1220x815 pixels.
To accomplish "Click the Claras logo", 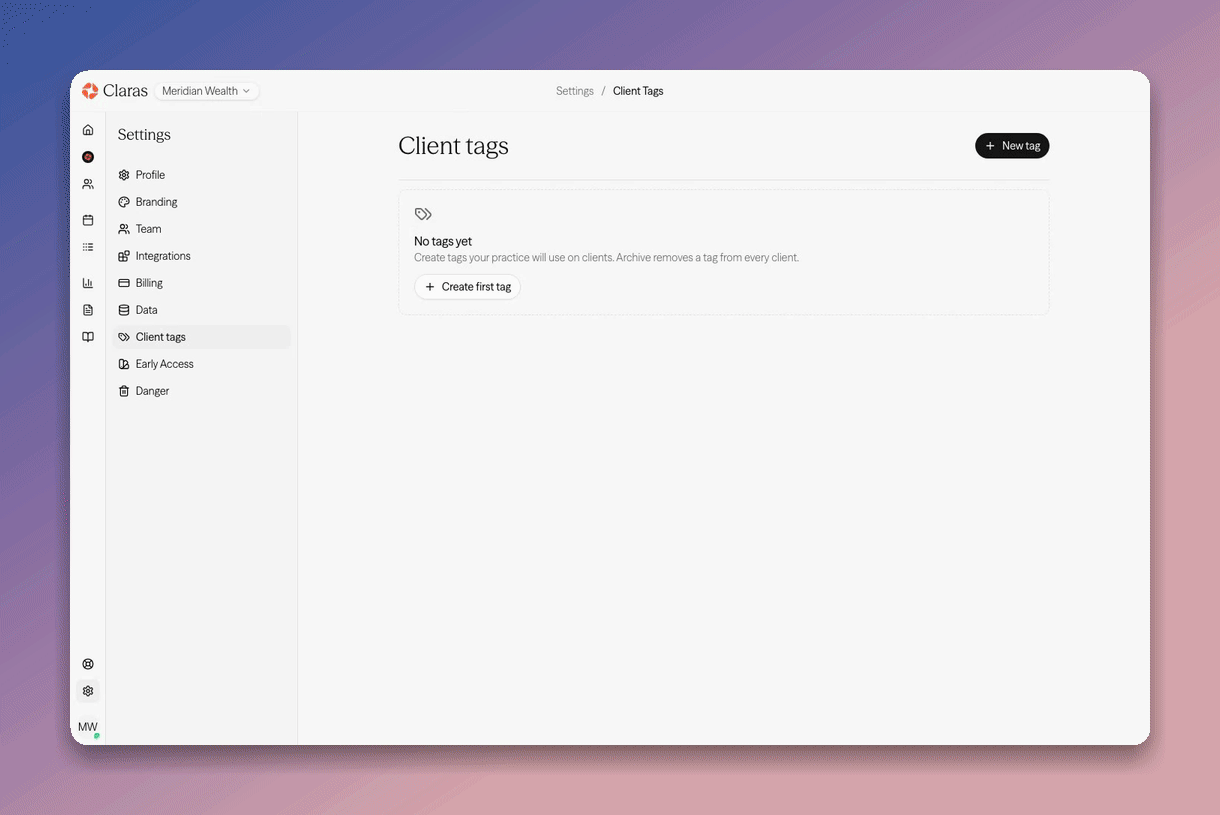I will coord(115,91).
